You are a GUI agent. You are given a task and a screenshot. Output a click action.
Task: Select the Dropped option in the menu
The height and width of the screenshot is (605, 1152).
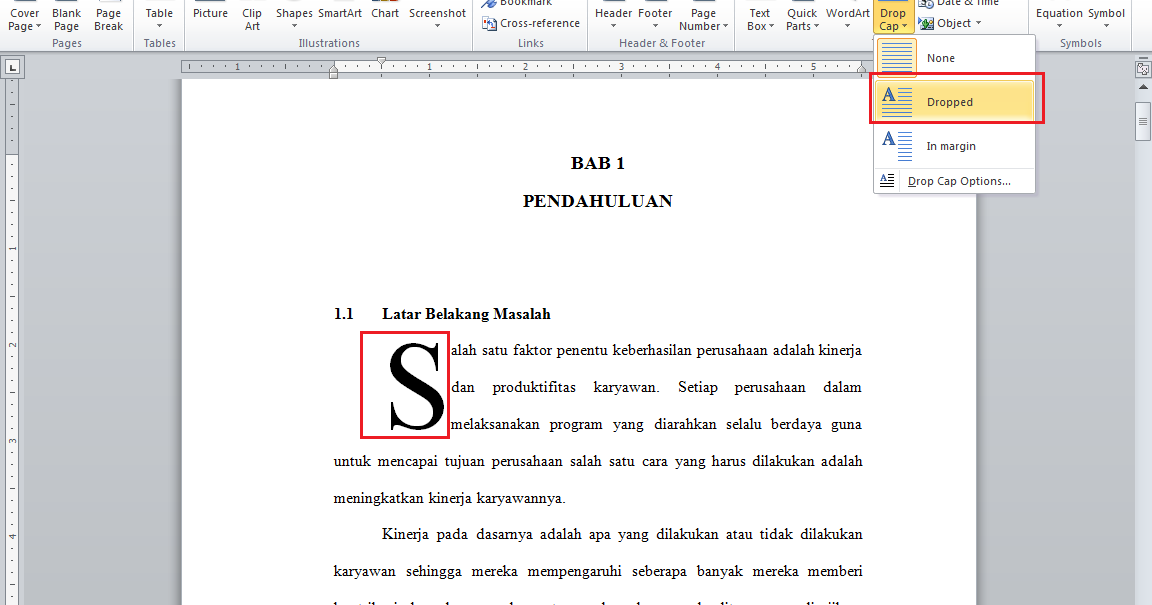tap(949, 101)
